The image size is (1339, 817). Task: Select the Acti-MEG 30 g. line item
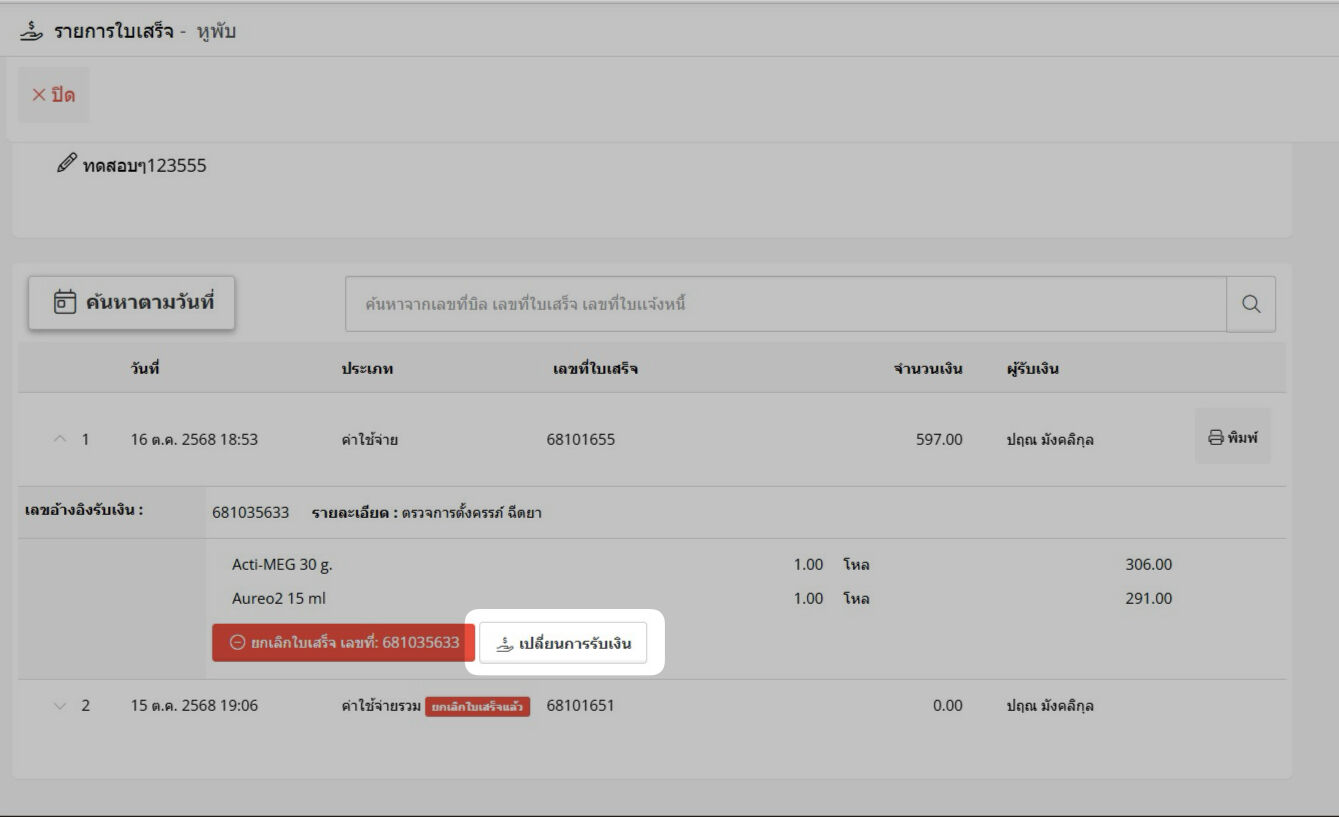[282, 564]
